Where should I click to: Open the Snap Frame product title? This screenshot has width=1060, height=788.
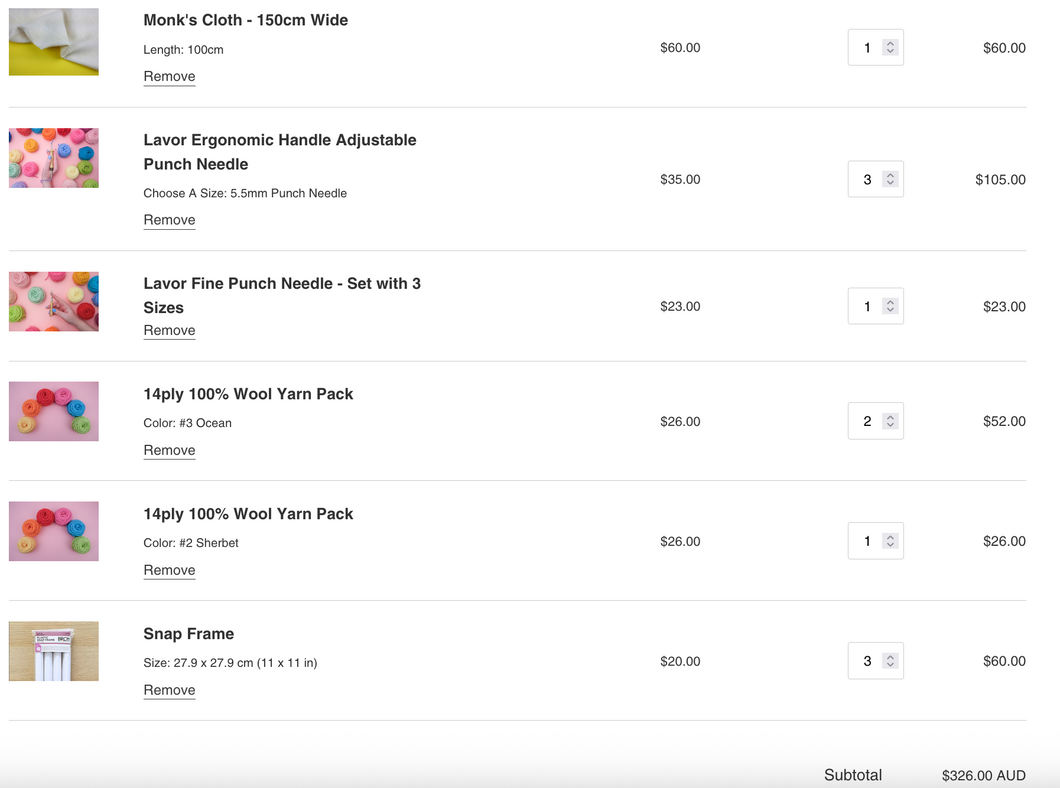(189, 634)
